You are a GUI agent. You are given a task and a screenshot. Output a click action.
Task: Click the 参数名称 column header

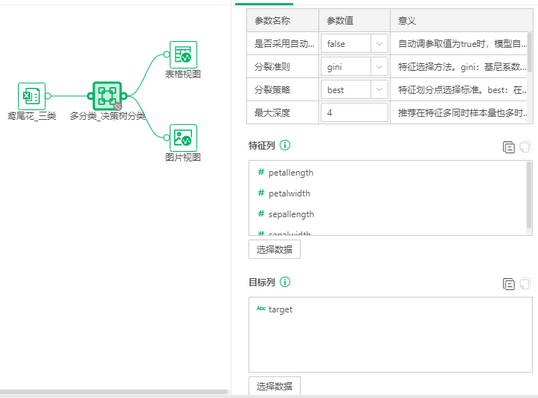282,21
